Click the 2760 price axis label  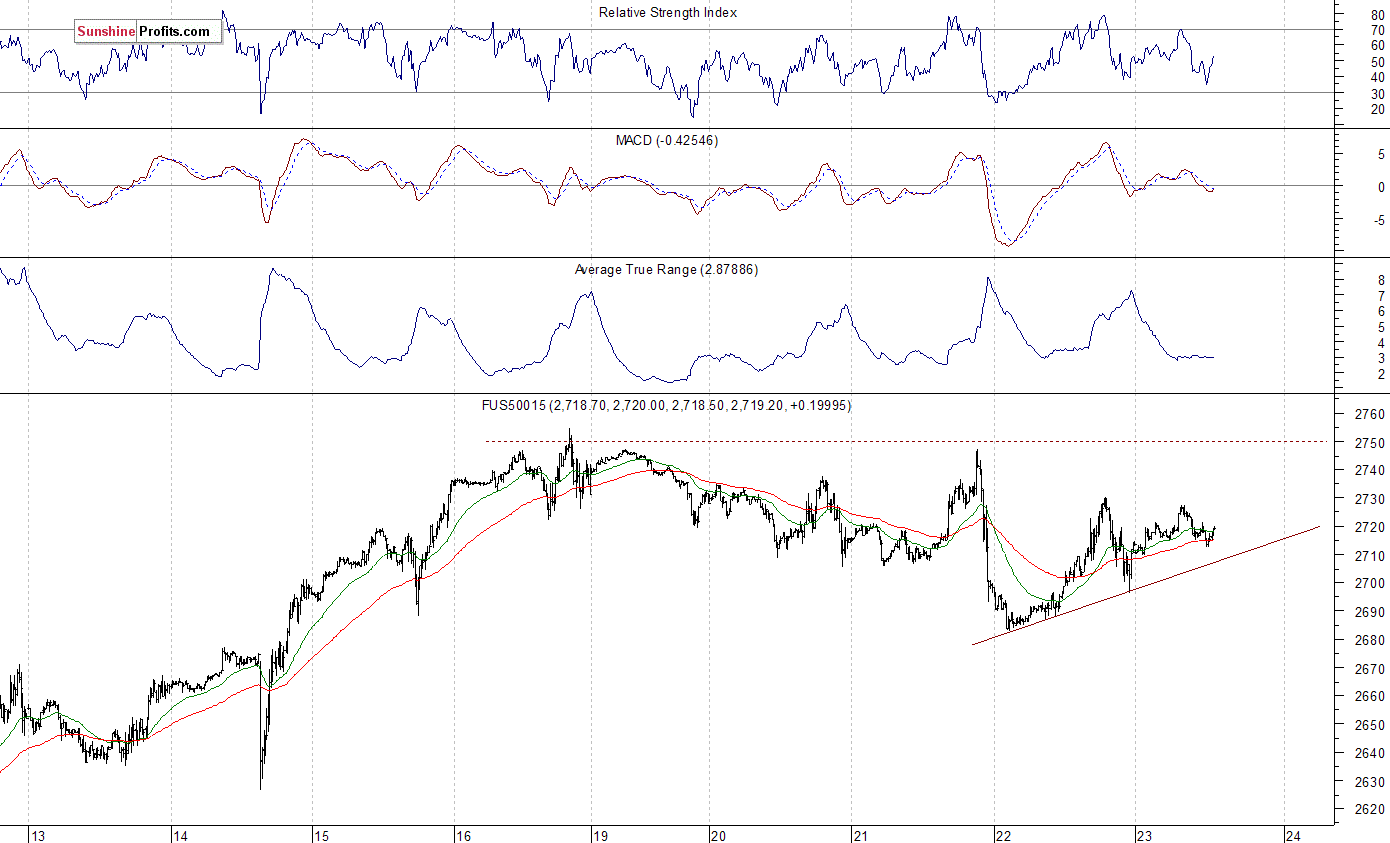pos(1369,414)
